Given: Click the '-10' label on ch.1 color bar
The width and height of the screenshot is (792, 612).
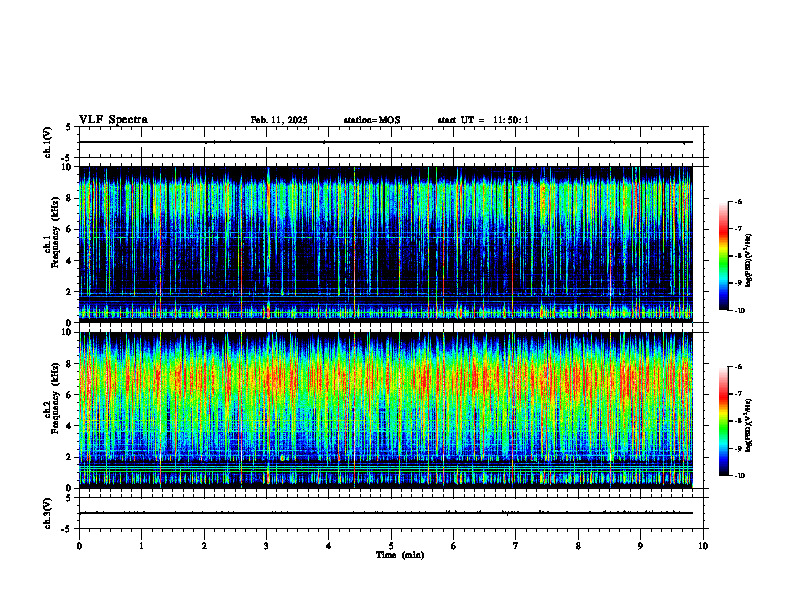Looking at the screenshot, I should point(739,311).
